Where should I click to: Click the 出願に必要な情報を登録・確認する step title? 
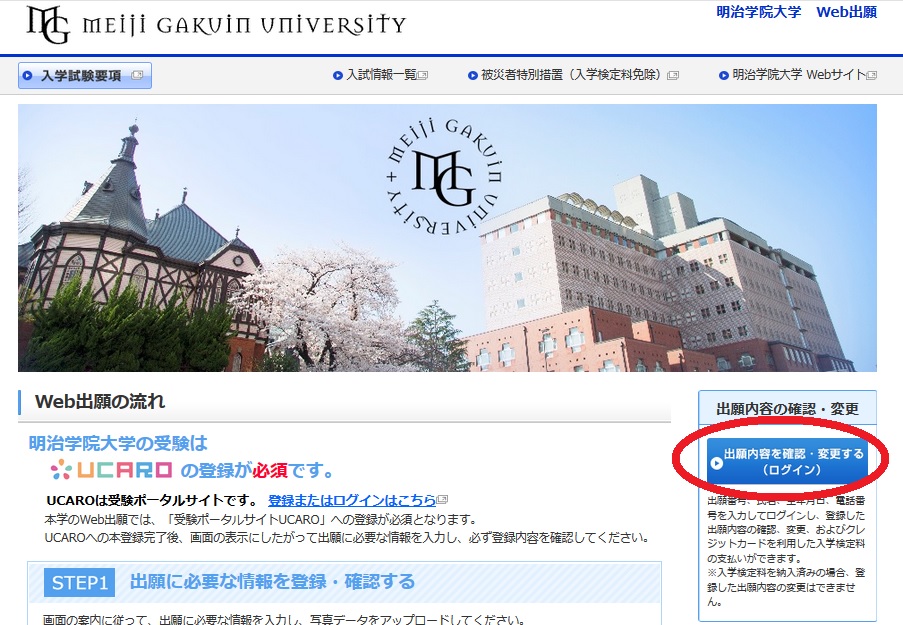point(272,582)
